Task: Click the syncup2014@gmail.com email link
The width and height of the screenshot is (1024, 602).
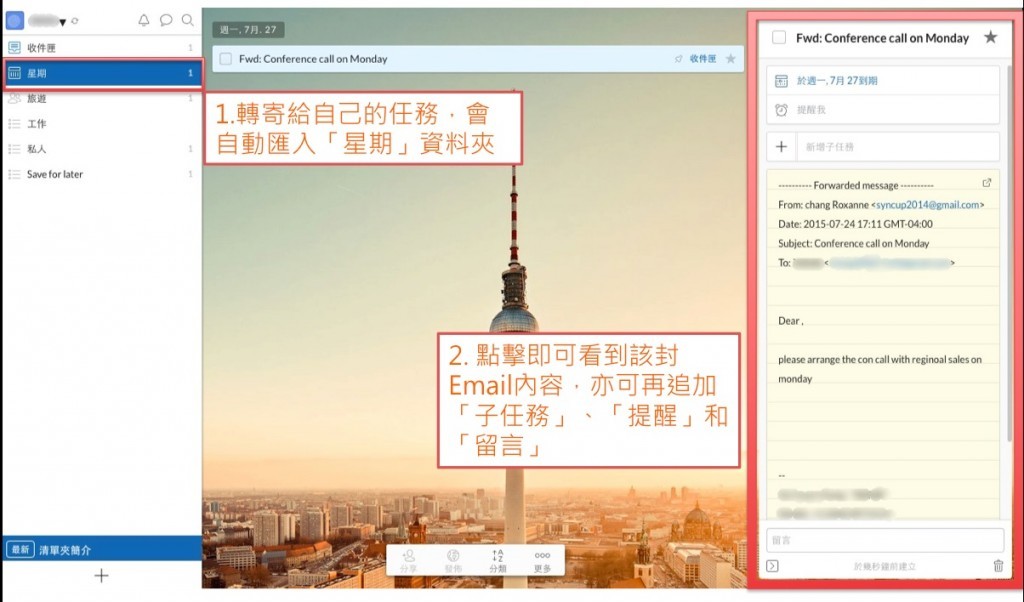Action: coord(927,204)
